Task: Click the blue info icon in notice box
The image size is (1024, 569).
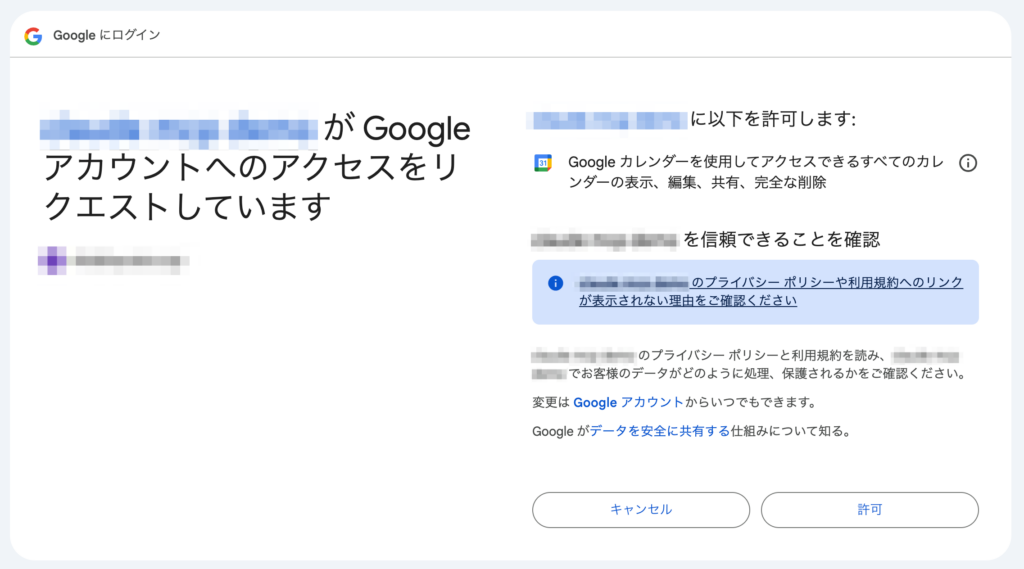Action: click(556, 283)
